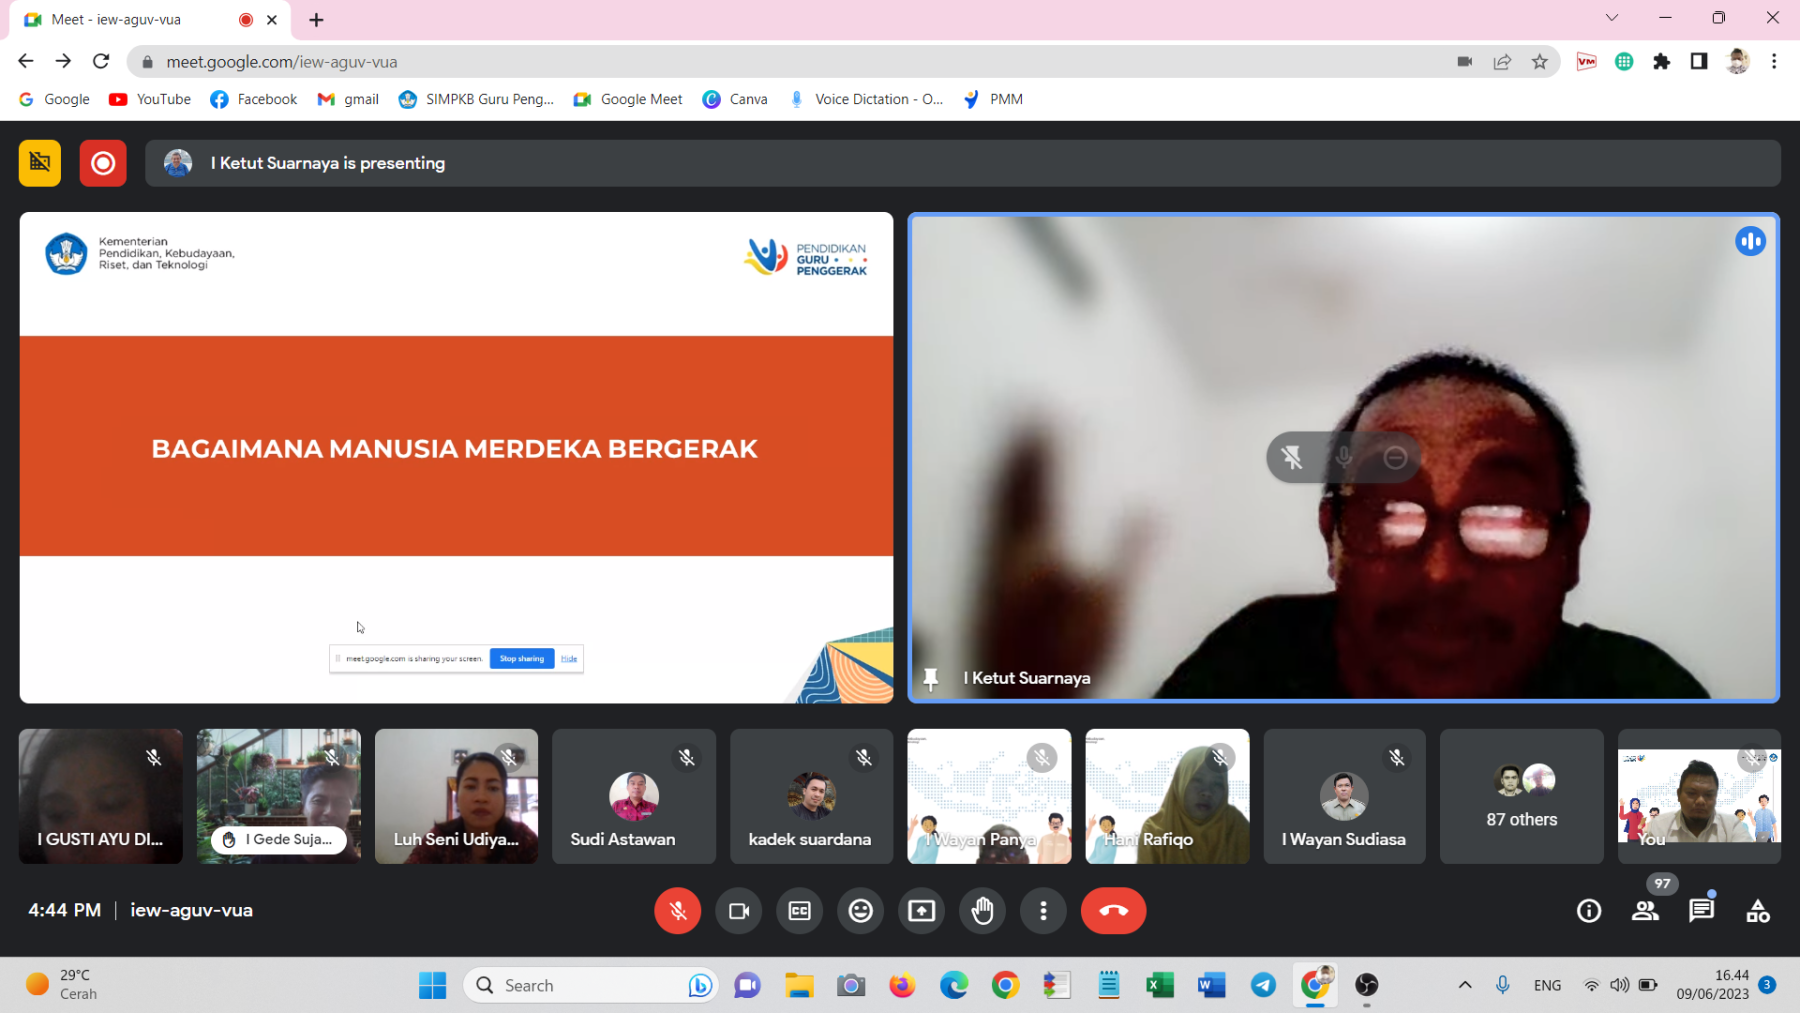Open more options three-dot menu
The image size is (1800, 1013).
[x=1043, y=911]
